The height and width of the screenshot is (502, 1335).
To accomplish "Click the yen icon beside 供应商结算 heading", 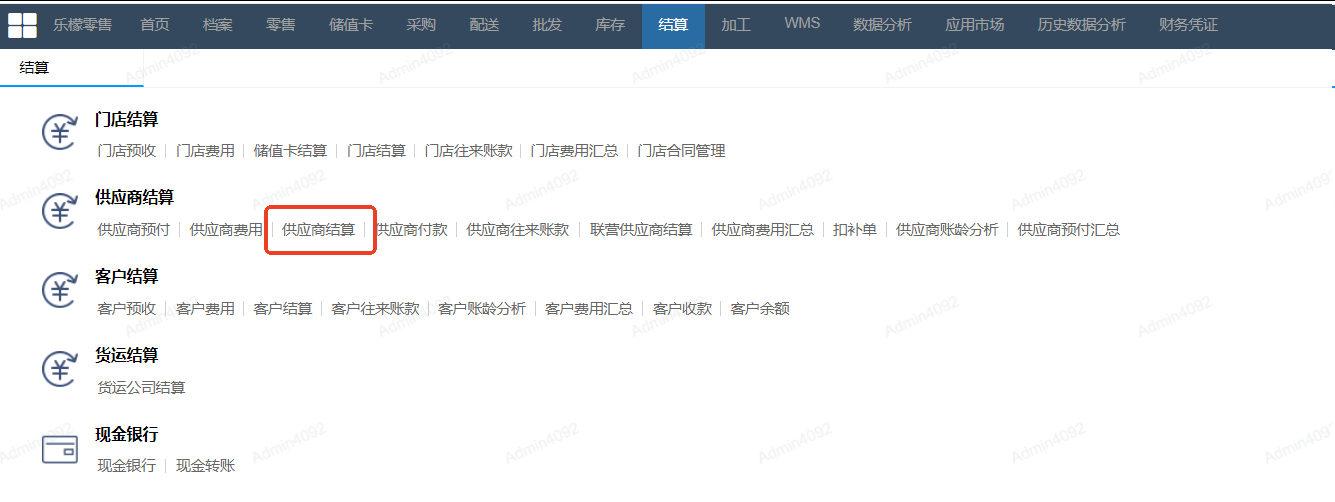I will (x=60, y=211).
